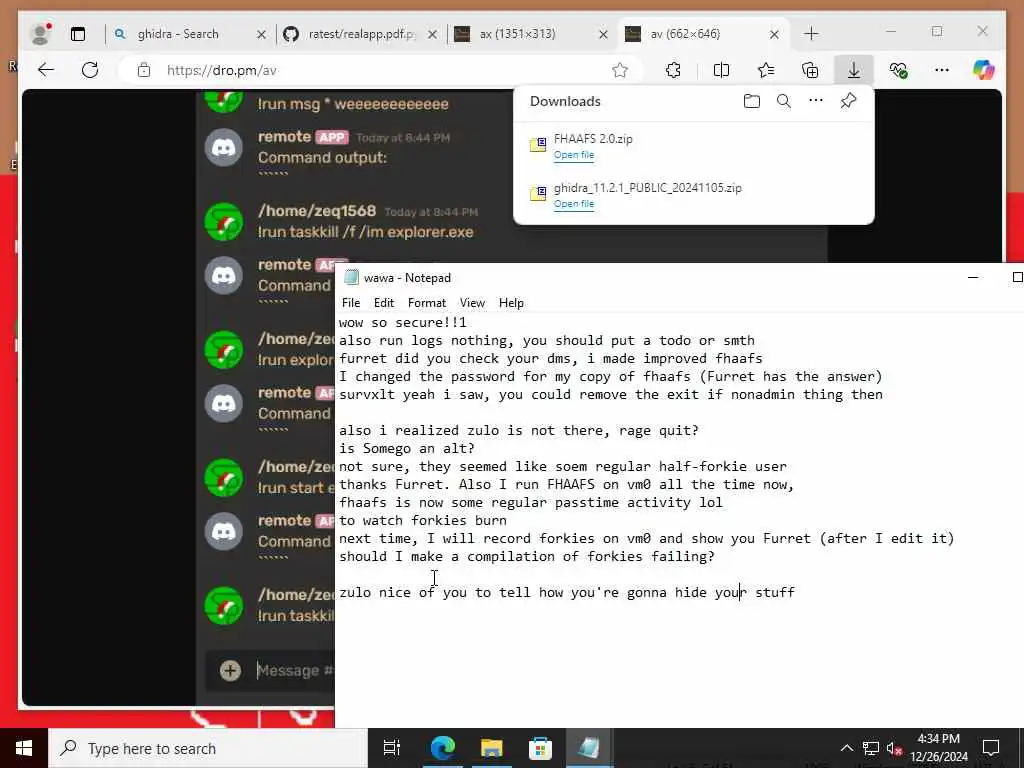The width and height of the screenshot is (1024, 768).
Task: Reload the page with the refresh icon
Action: click(x=90, y=70)
